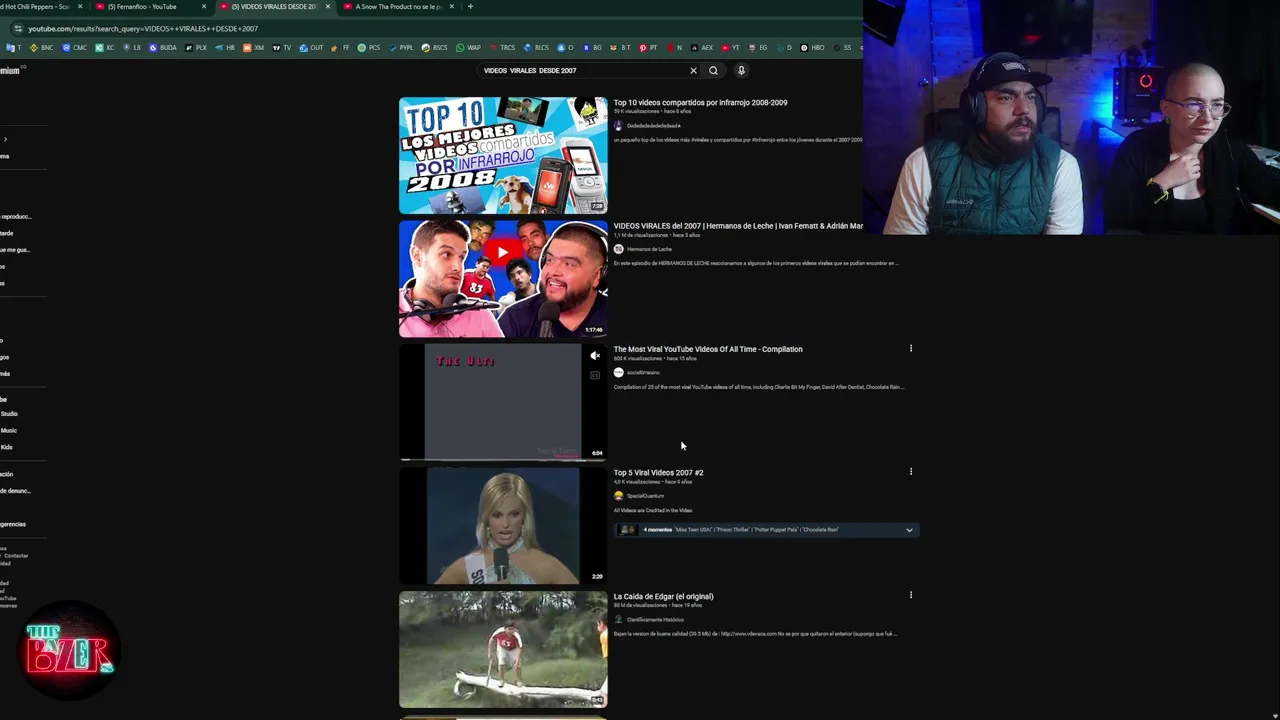This screenshot has width=1280, height=720.
Task: Open the KC bookmark
Action: (104, 47)
